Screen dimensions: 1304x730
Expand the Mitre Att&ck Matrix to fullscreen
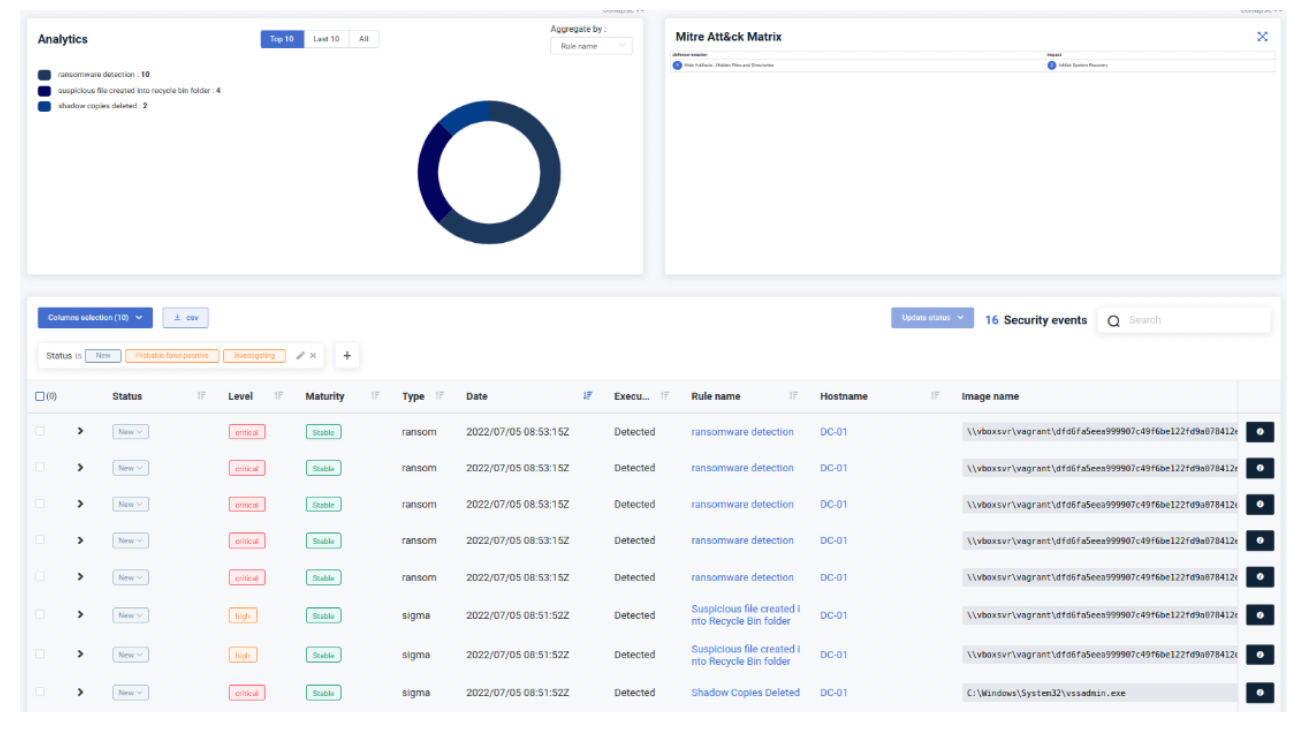tap(1262, 37)
